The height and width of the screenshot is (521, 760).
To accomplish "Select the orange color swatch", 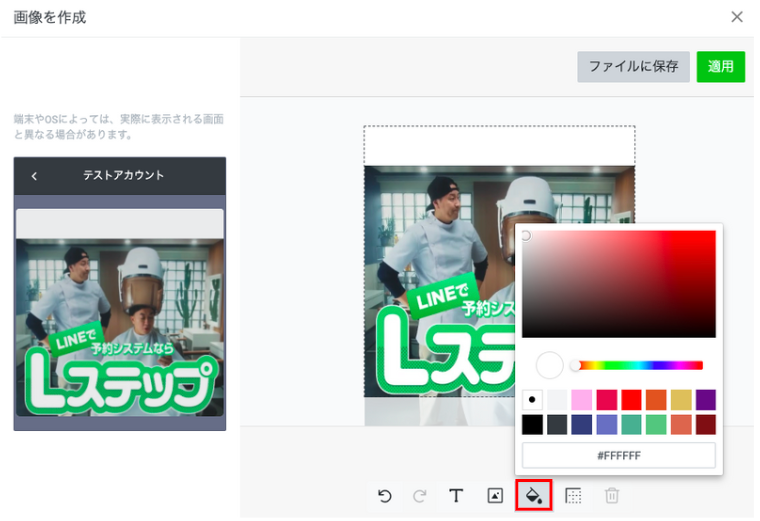I will click(656, 400).
